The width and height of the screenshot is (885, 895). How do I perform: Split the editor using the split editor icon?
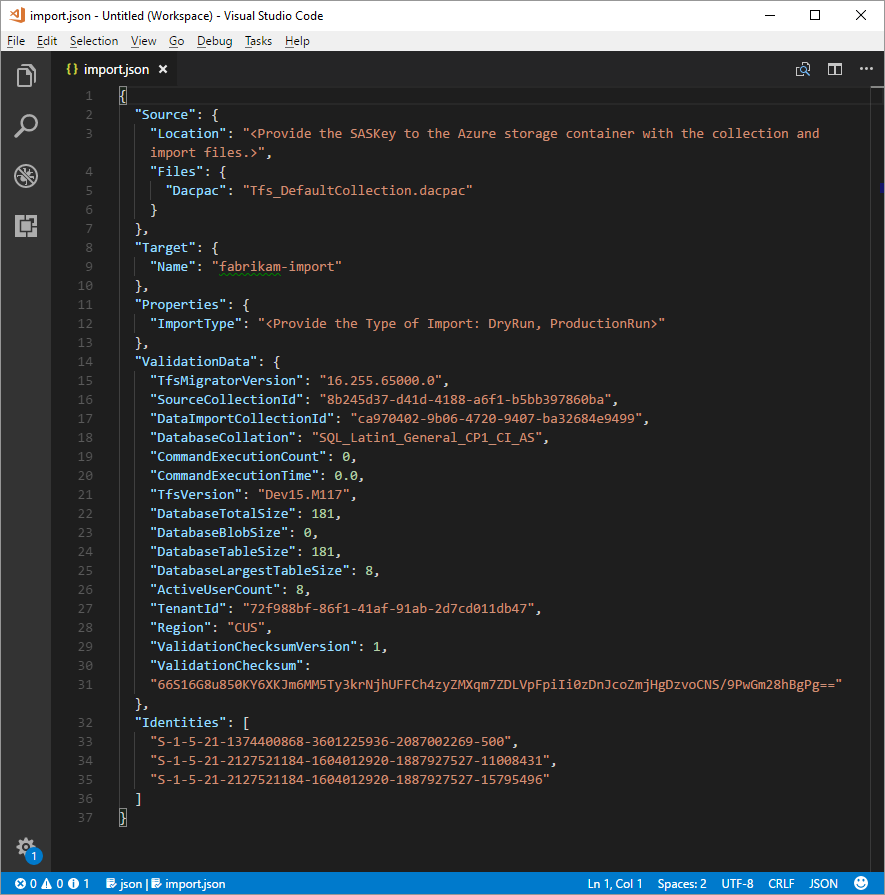[x=835, y=69]
